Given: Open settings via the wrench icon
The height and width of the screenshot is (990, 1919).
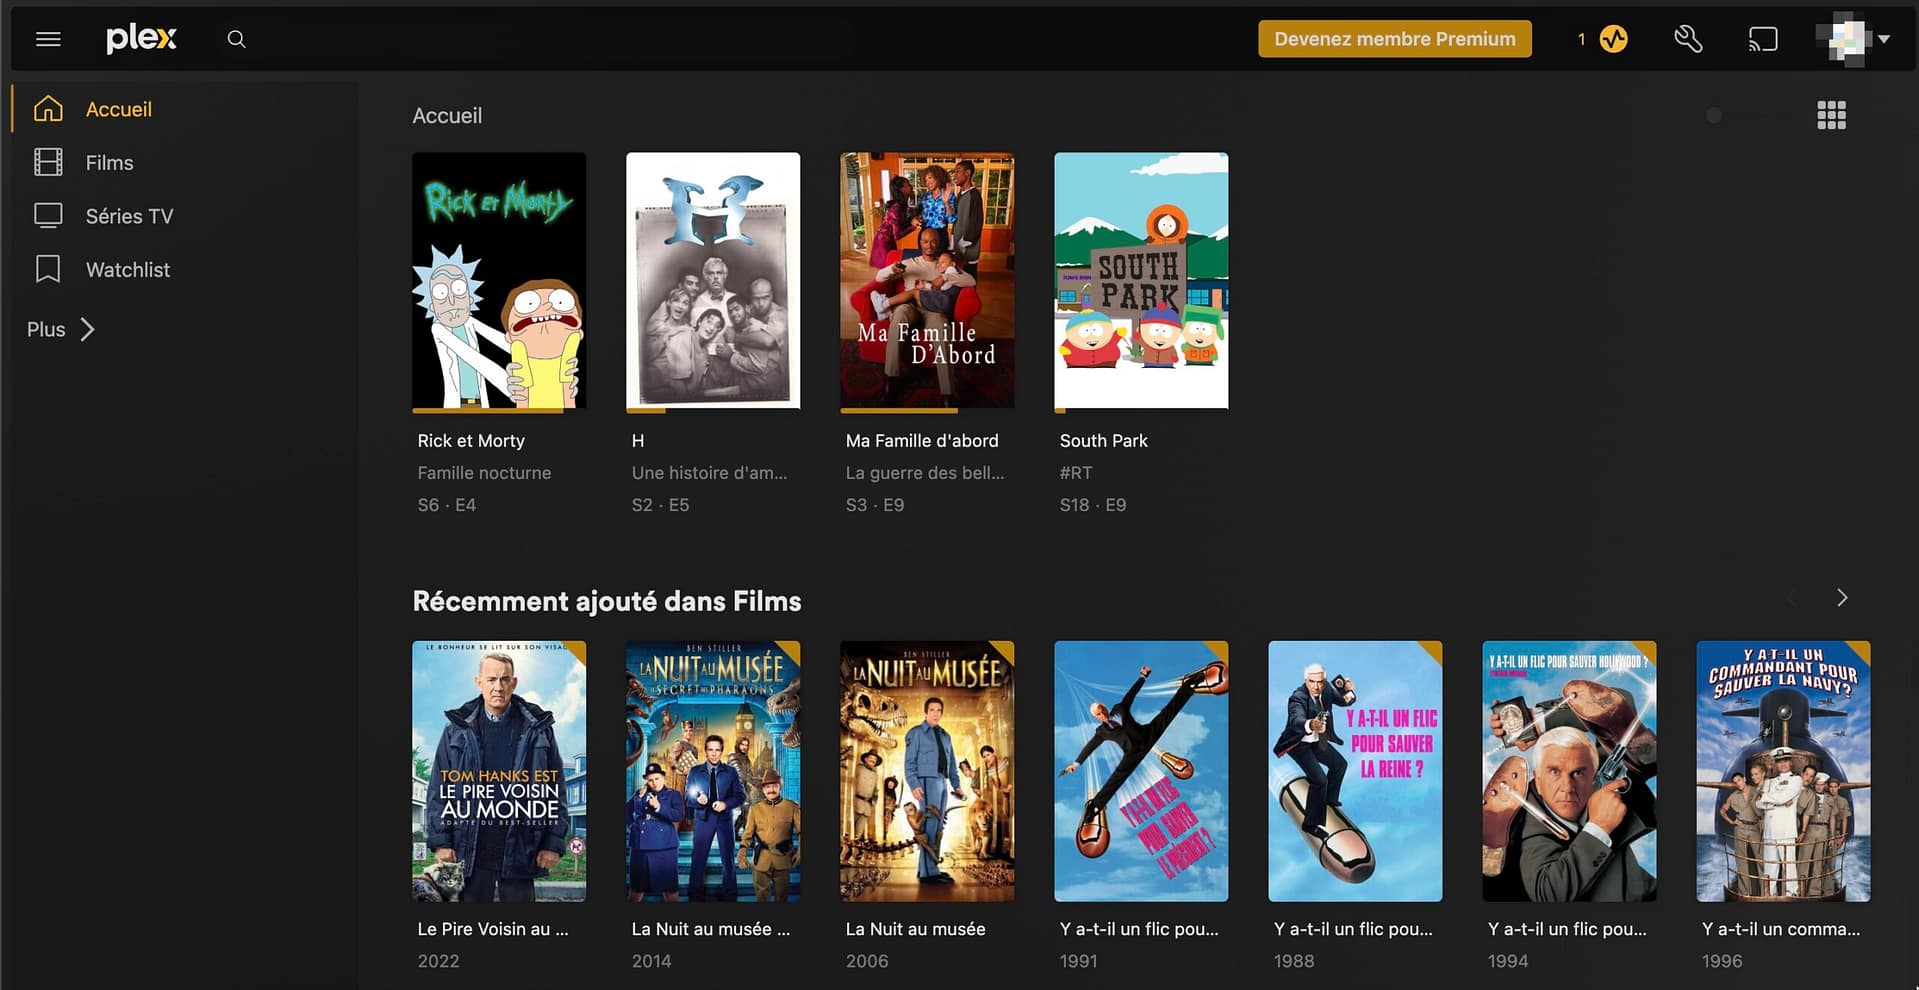Looking at the screenshot, I should 1688,39.
